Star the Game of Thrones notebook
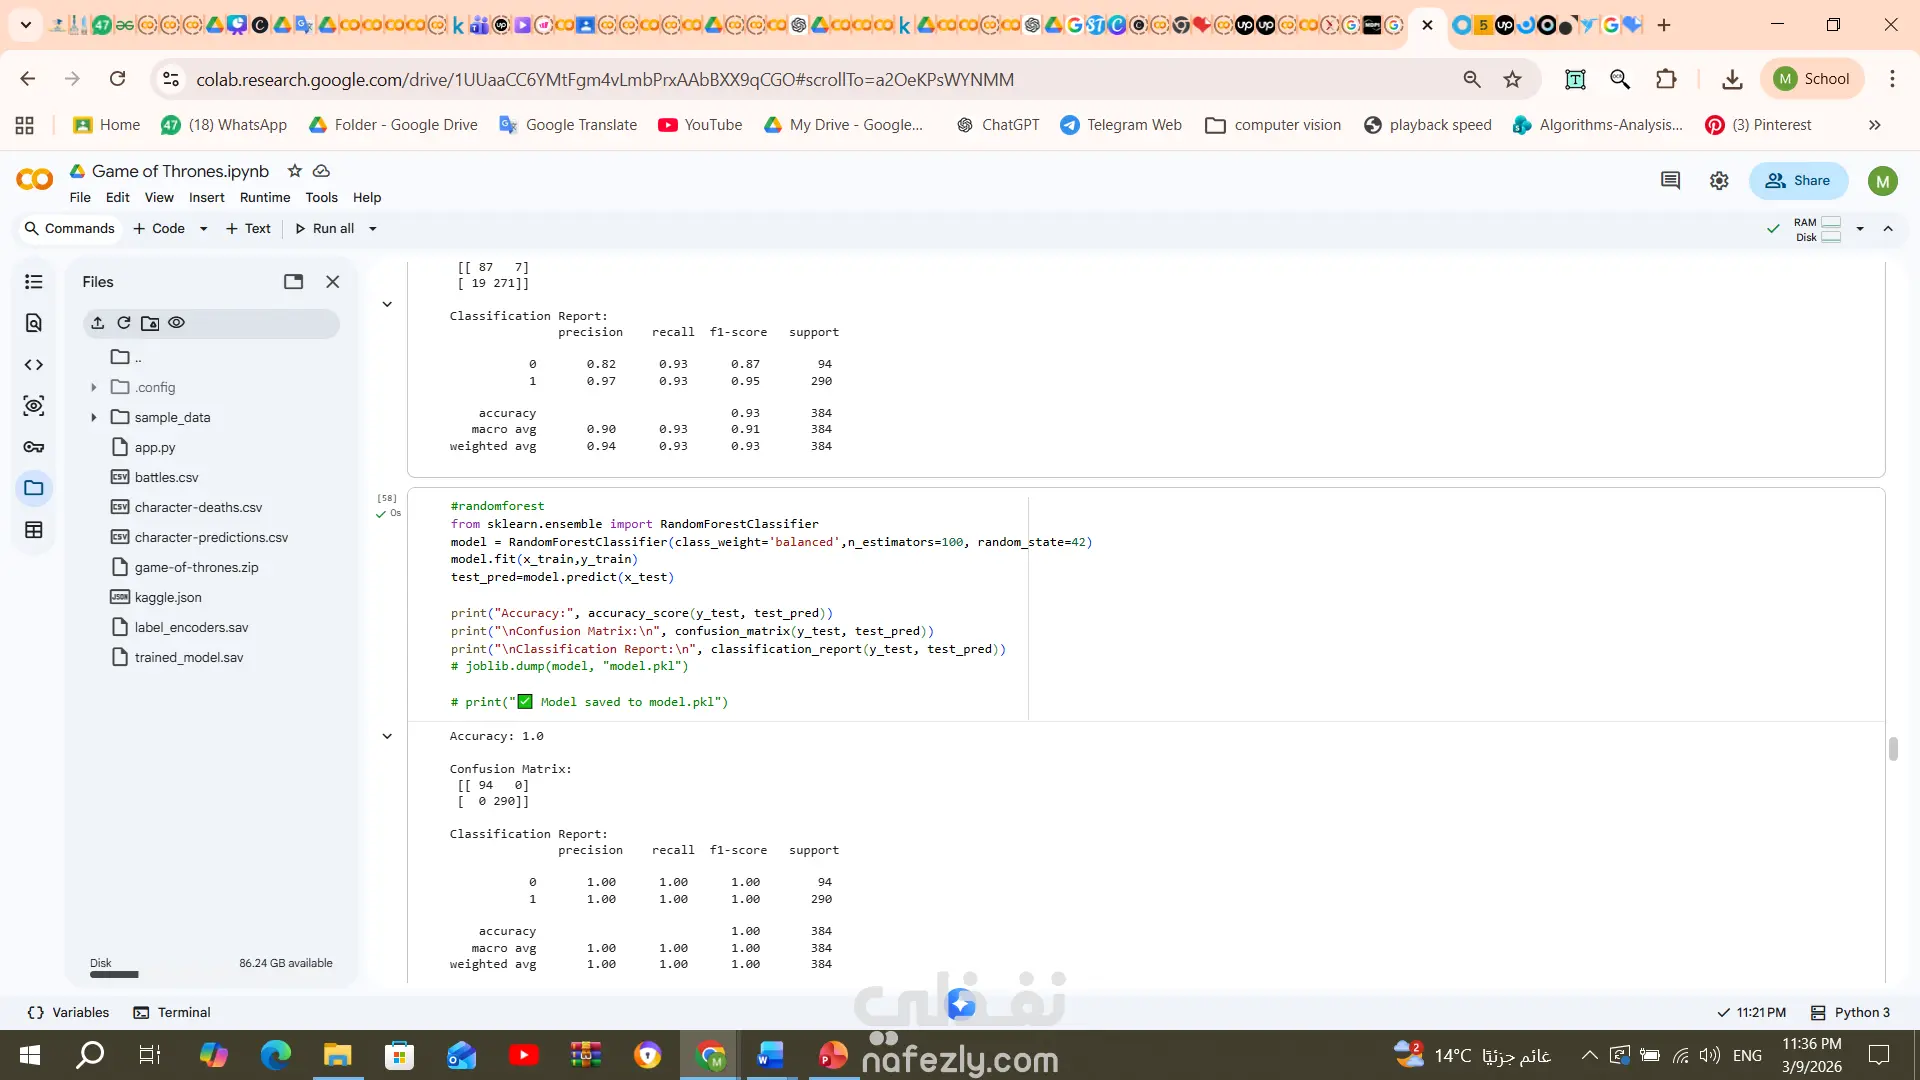The image size is (1920, 1080). [294, 171]
